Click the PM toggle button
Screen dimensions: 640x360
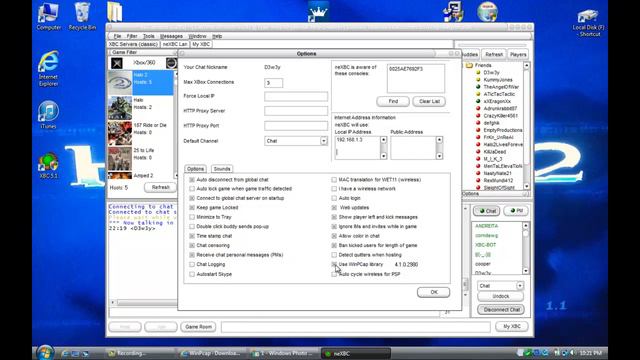(516, 211)
